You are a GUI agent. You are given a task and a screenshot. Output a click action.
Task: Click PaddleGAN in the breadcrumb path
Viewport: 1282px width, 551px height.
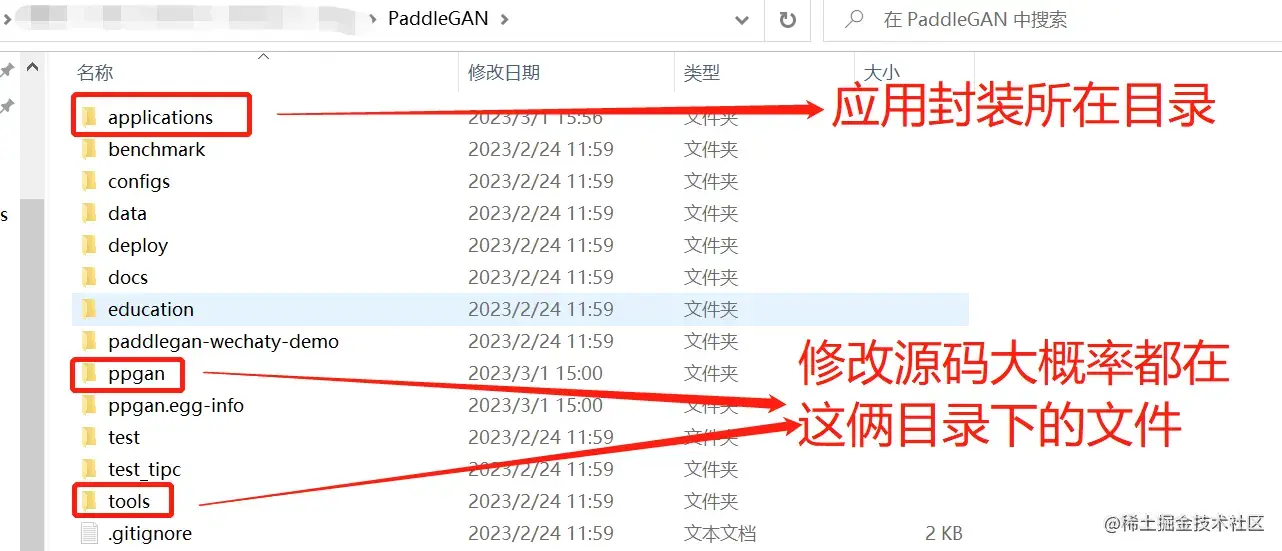(438, 19)
